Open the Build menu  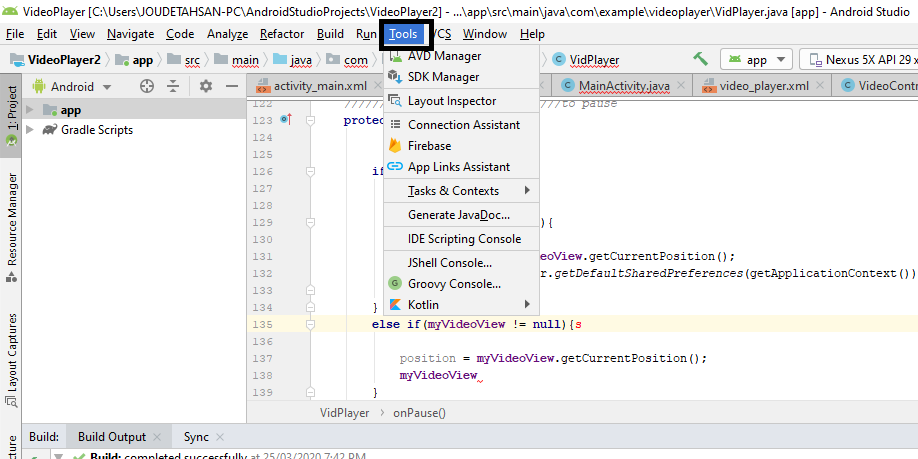(x=330, y=34)
